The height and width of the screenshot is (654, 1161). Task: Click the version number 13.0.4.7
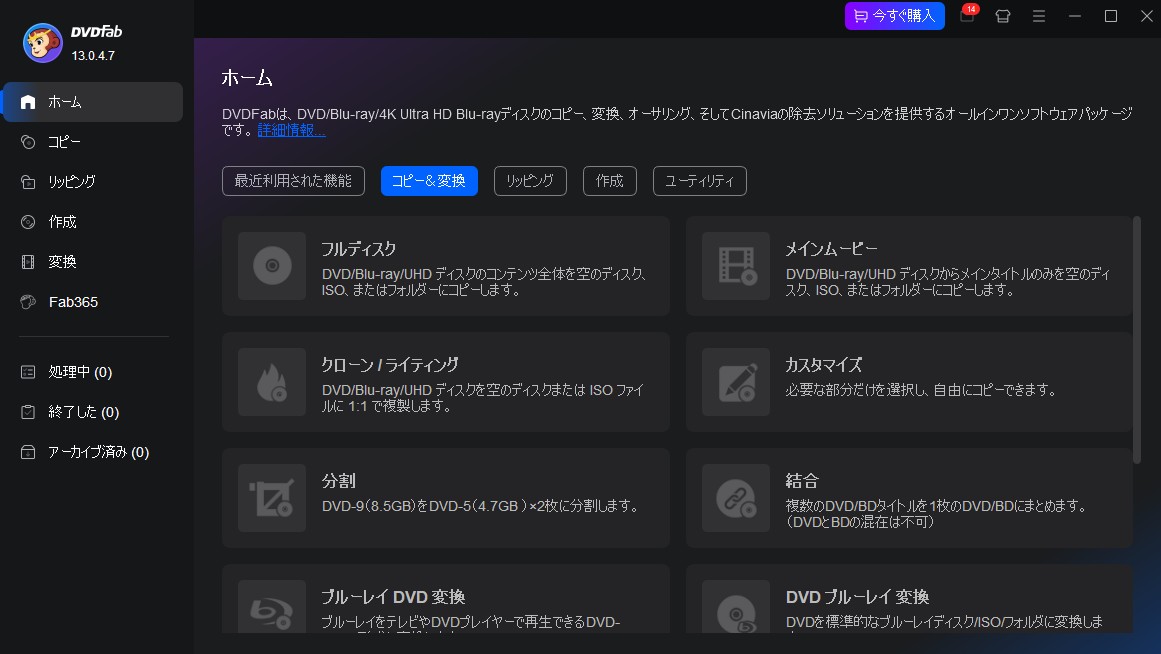tap(93, 56)
